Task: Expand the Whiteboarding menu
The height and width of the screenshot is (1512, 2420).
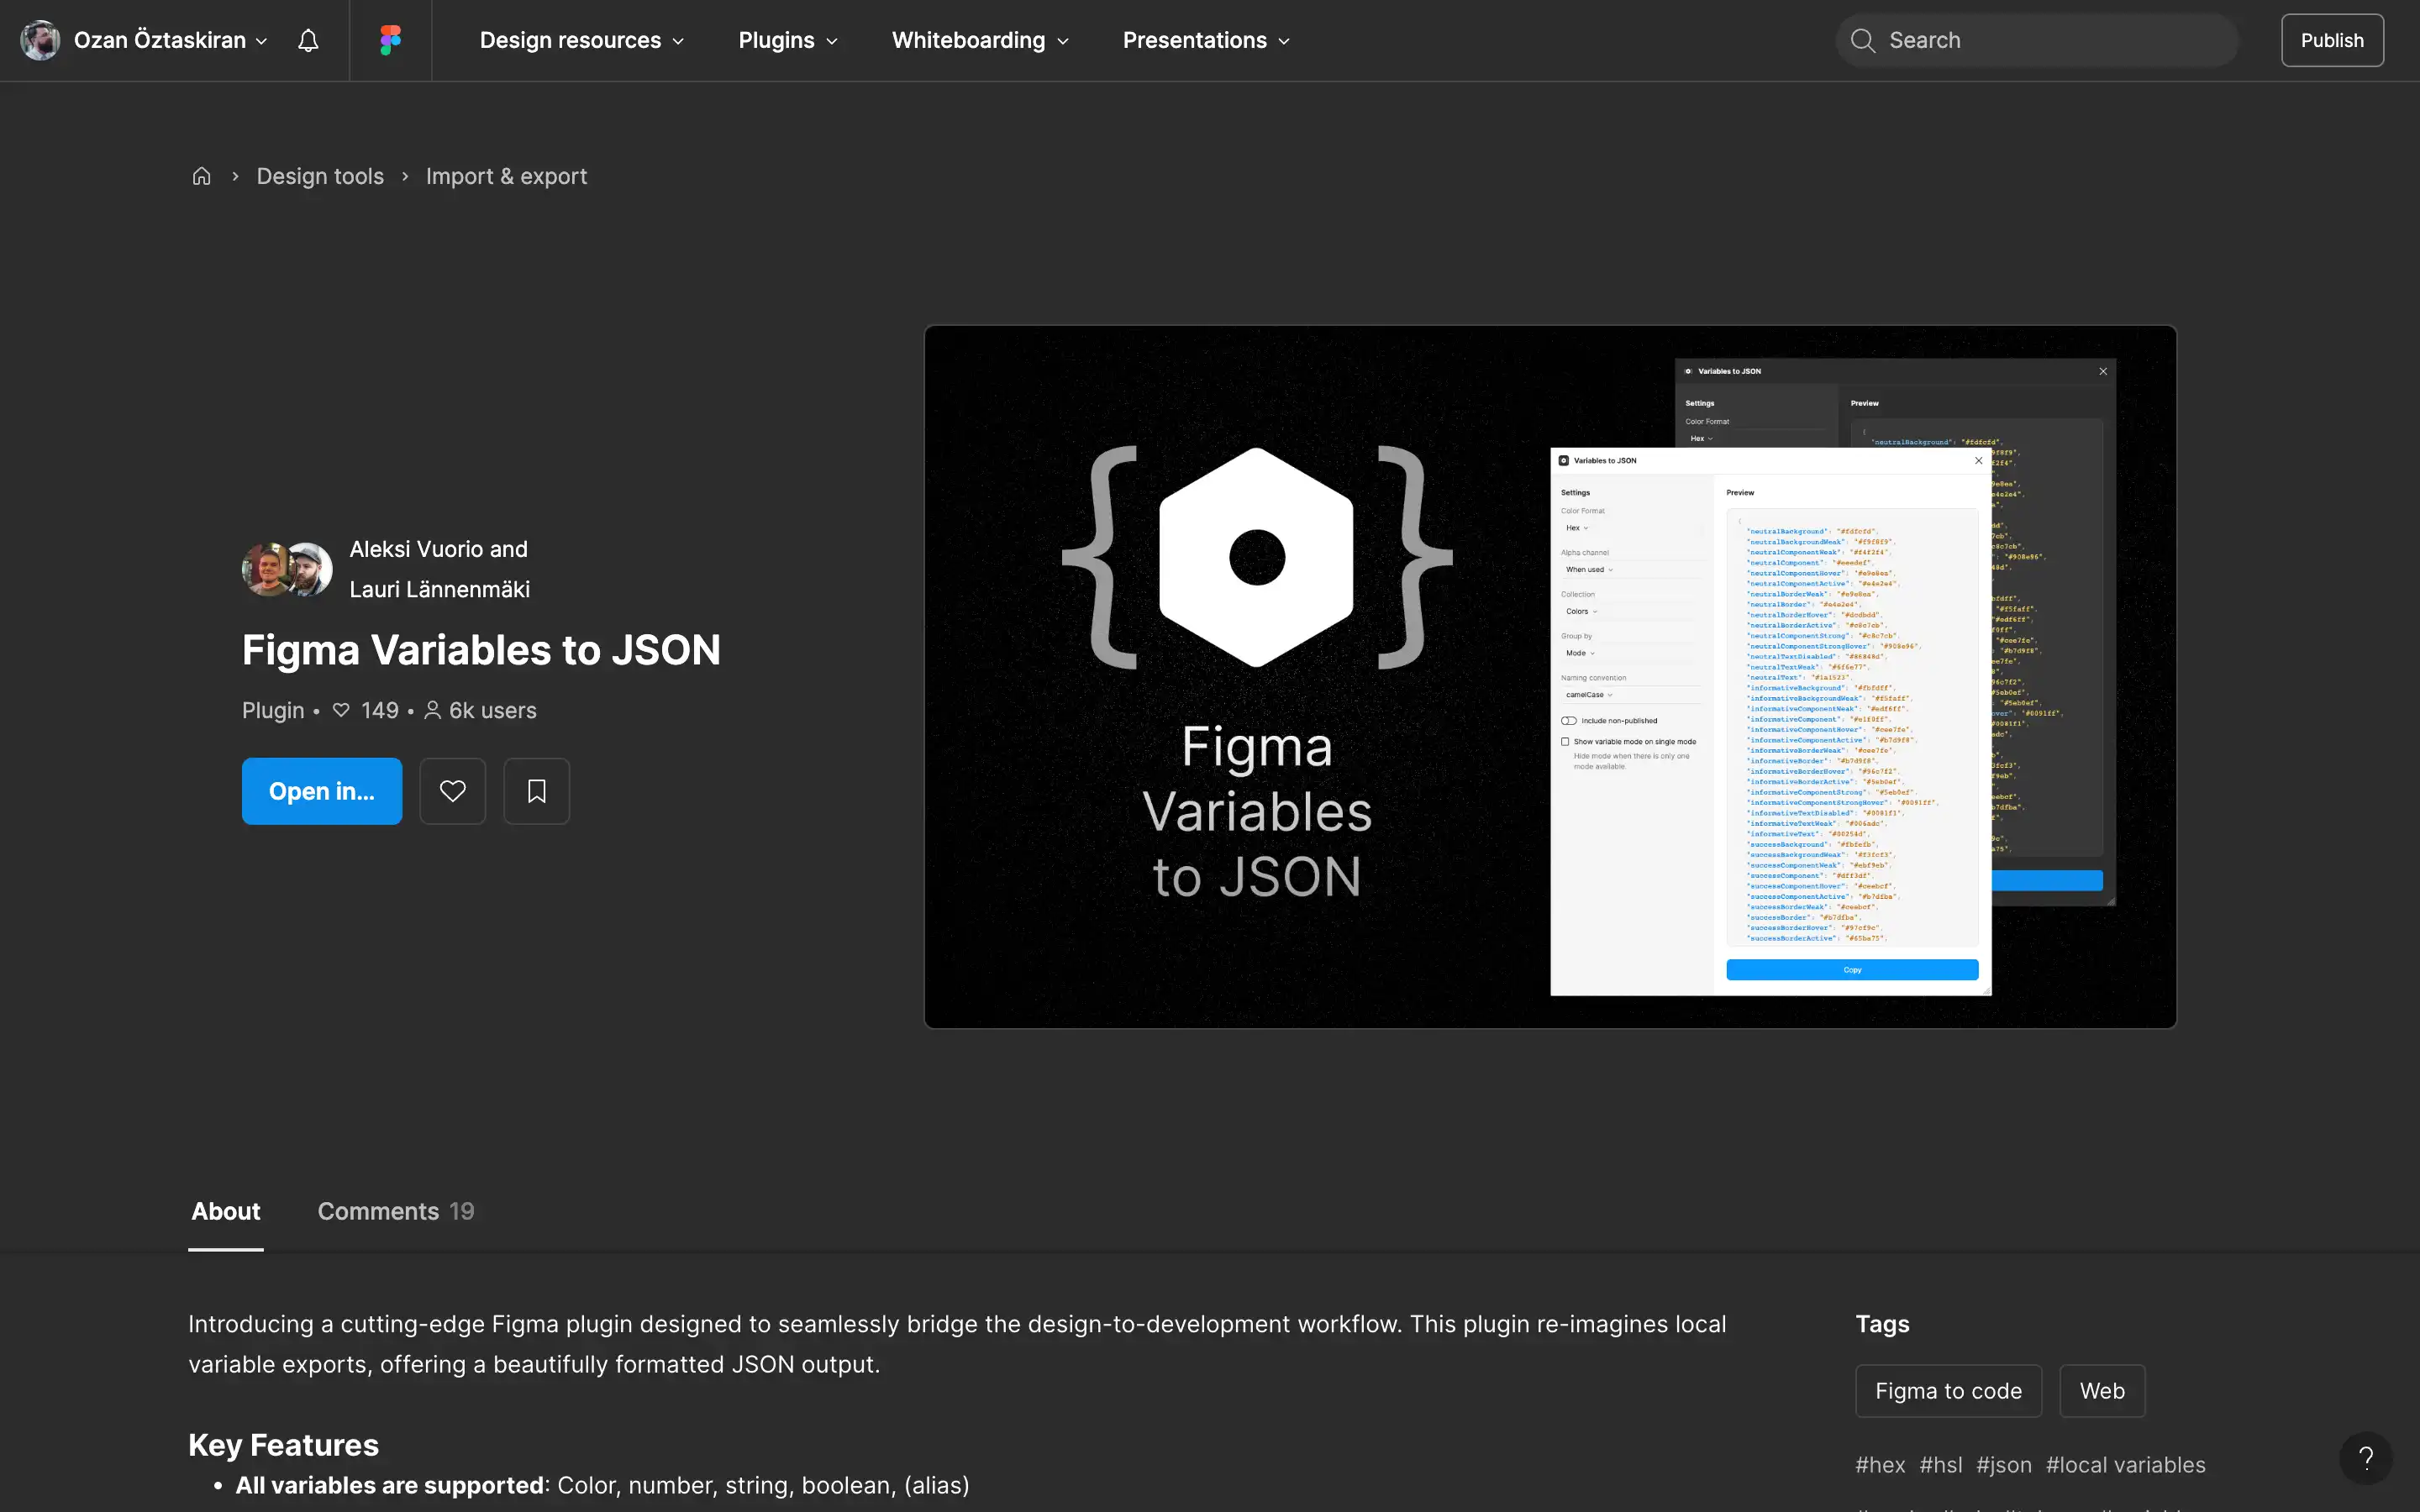Action: click(981, 40)
